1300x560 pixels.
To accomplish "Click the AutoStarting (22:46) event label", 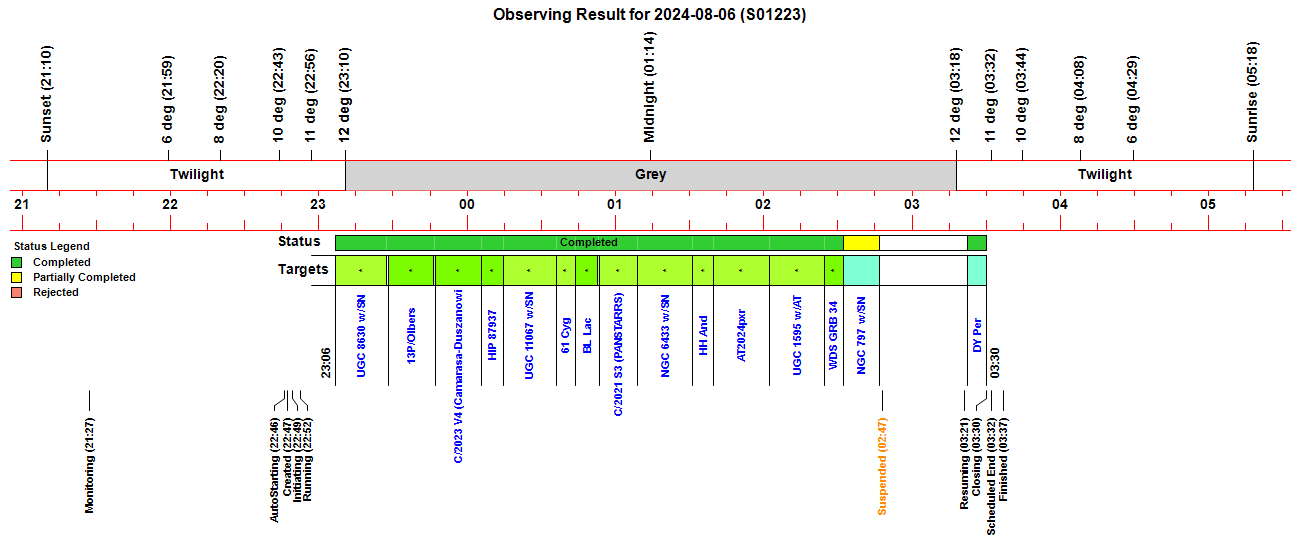I will coord(275,470).
